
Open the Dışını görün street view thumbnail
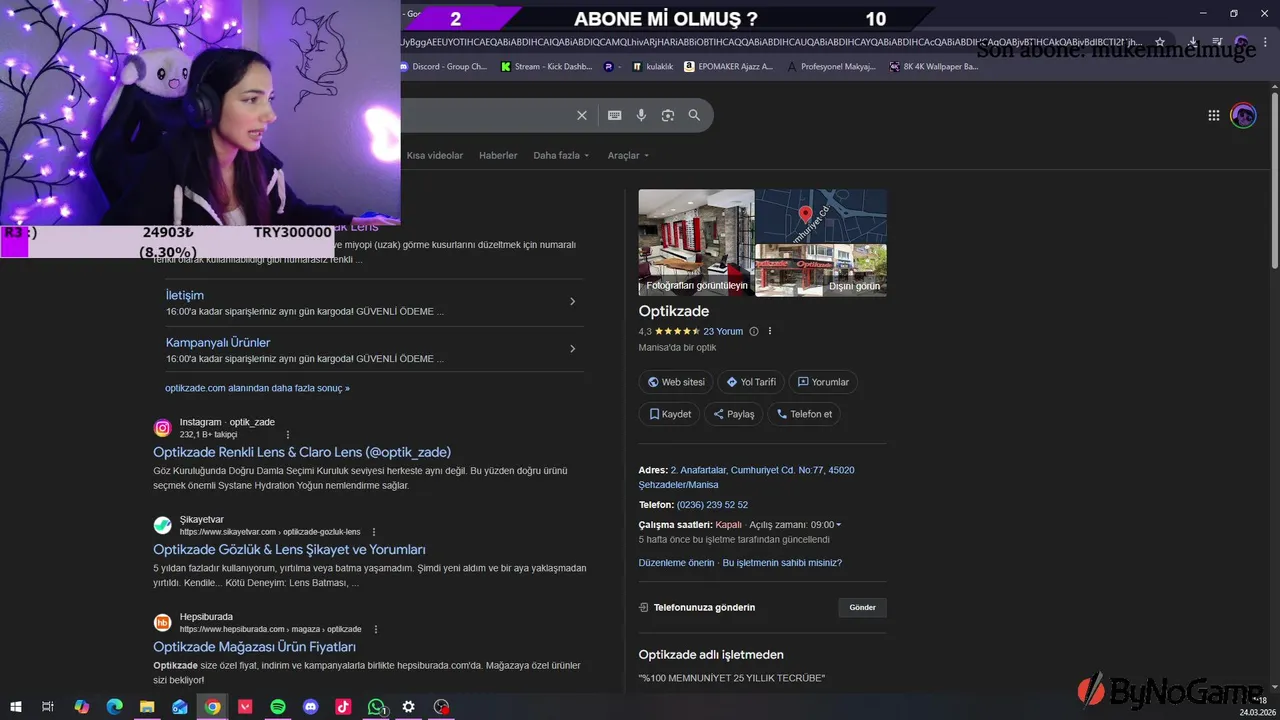[821, 270]
